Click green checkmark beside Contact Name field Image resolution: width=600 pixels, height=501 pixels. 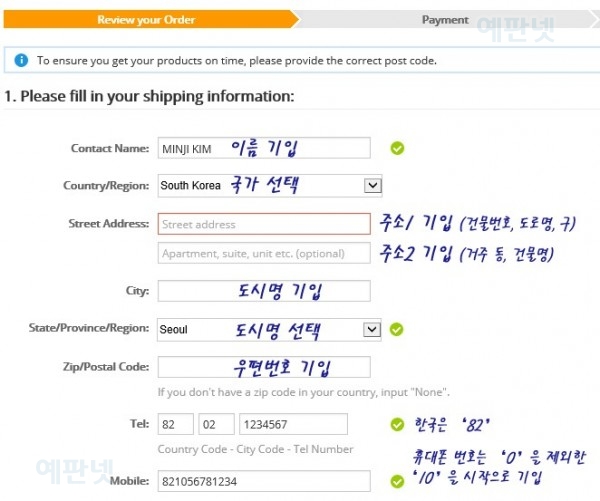tap(397, 149)
